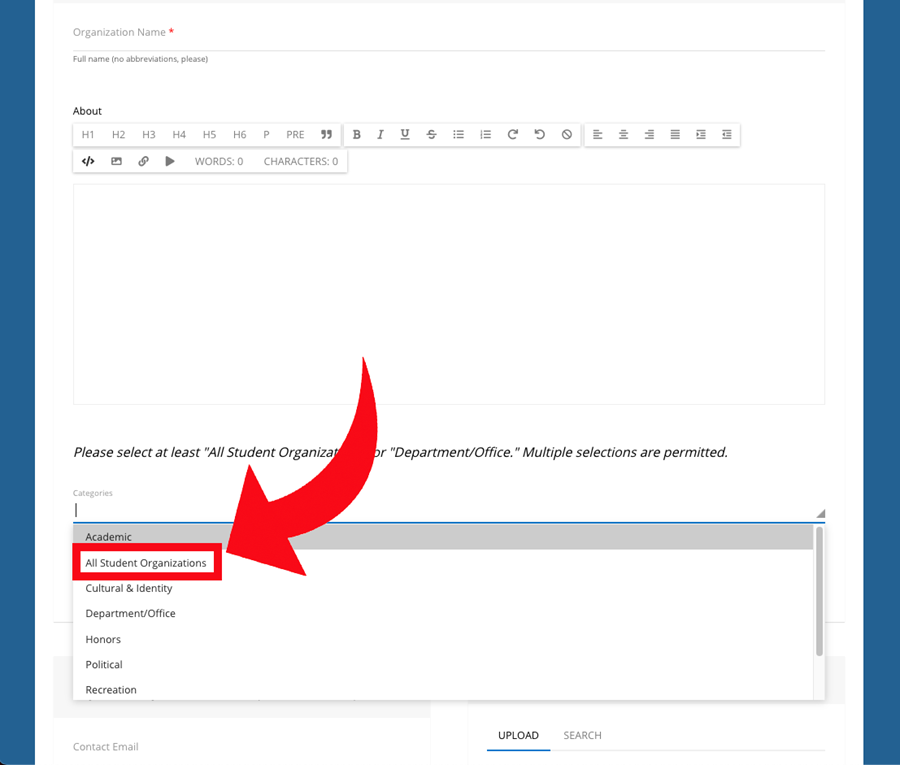Image resolution: width=900 pixels, height=765 pixels.
Task: Apply strikethrough text formatting
Action: point(431,135)
